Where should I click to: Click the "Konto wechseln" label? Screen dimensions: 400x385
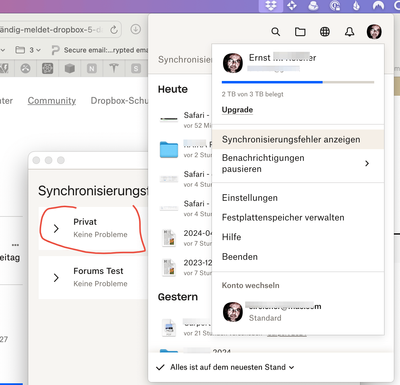pos(251,285)
